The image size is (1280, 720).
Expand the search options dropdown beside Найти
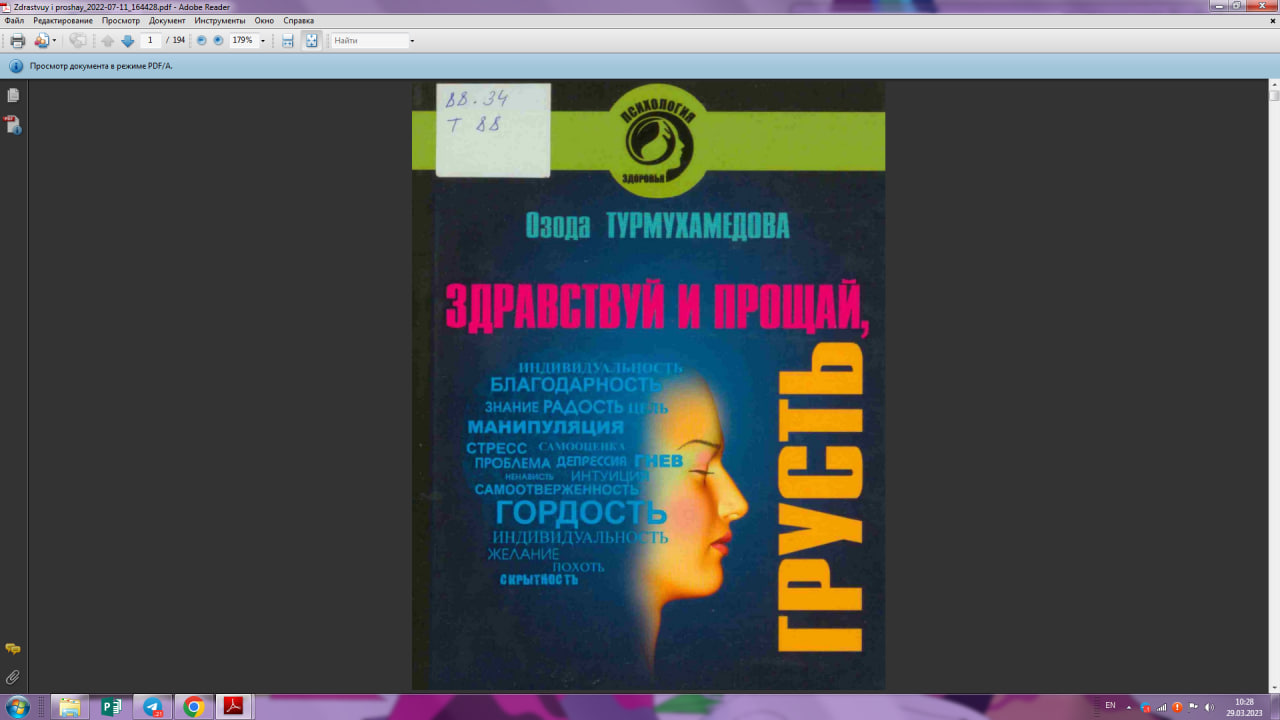pyautogui.click(x=414, y=40)
